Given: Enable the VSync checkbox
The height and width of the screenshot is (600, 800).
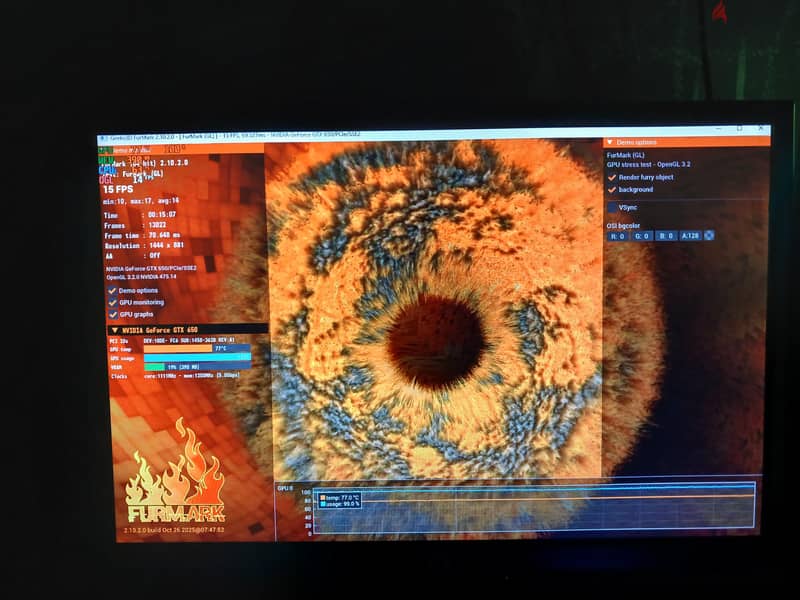Looking at the screenshot, I should 612,208.
